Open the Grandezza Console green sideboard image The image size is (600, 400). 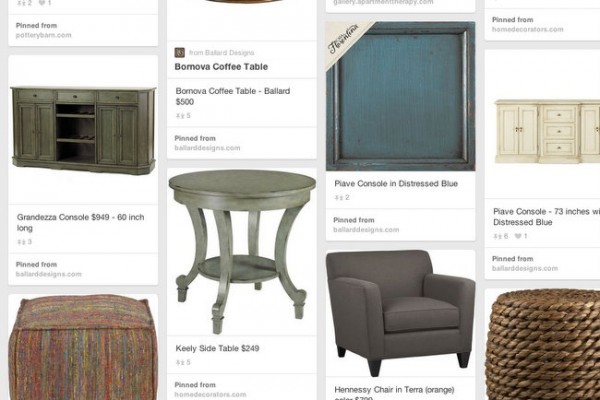(83, 130)
